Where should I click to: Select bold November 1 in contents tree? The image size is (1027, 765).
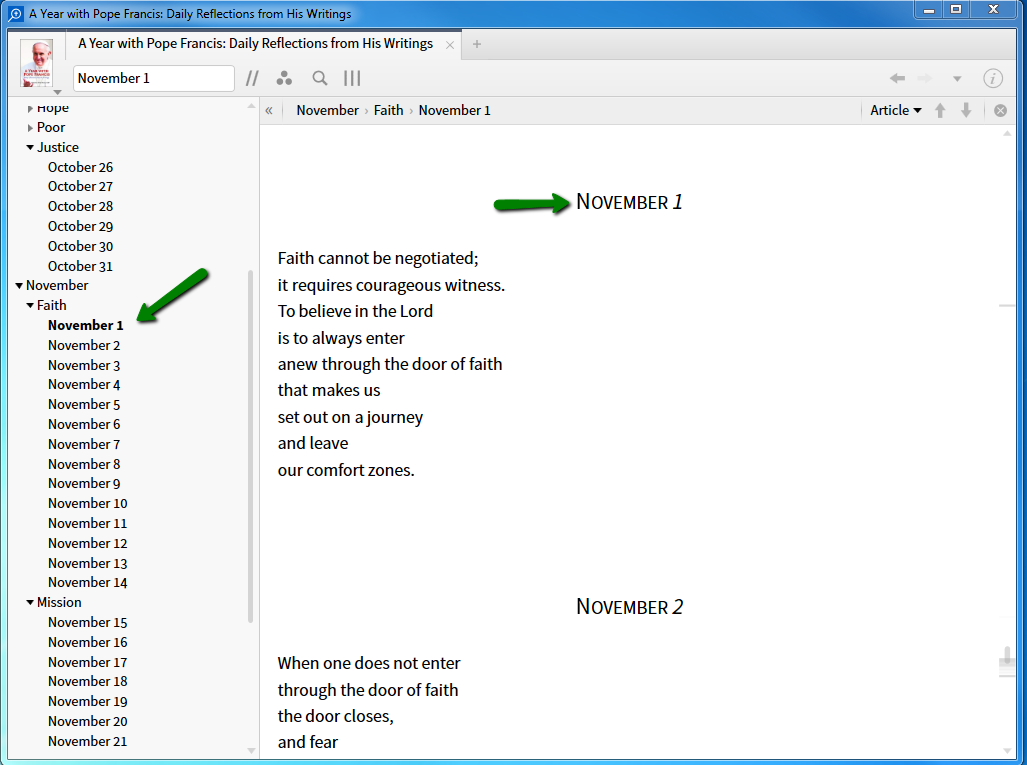85,326
